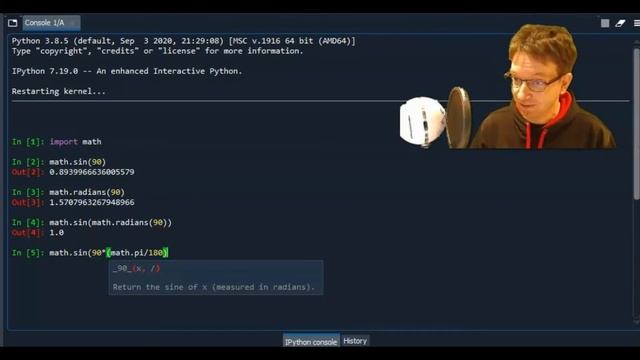This screenshot has height=360, width=640.
Task: Click the 'math.radians(90)' input in In [3]
Action: pos(87,192)
